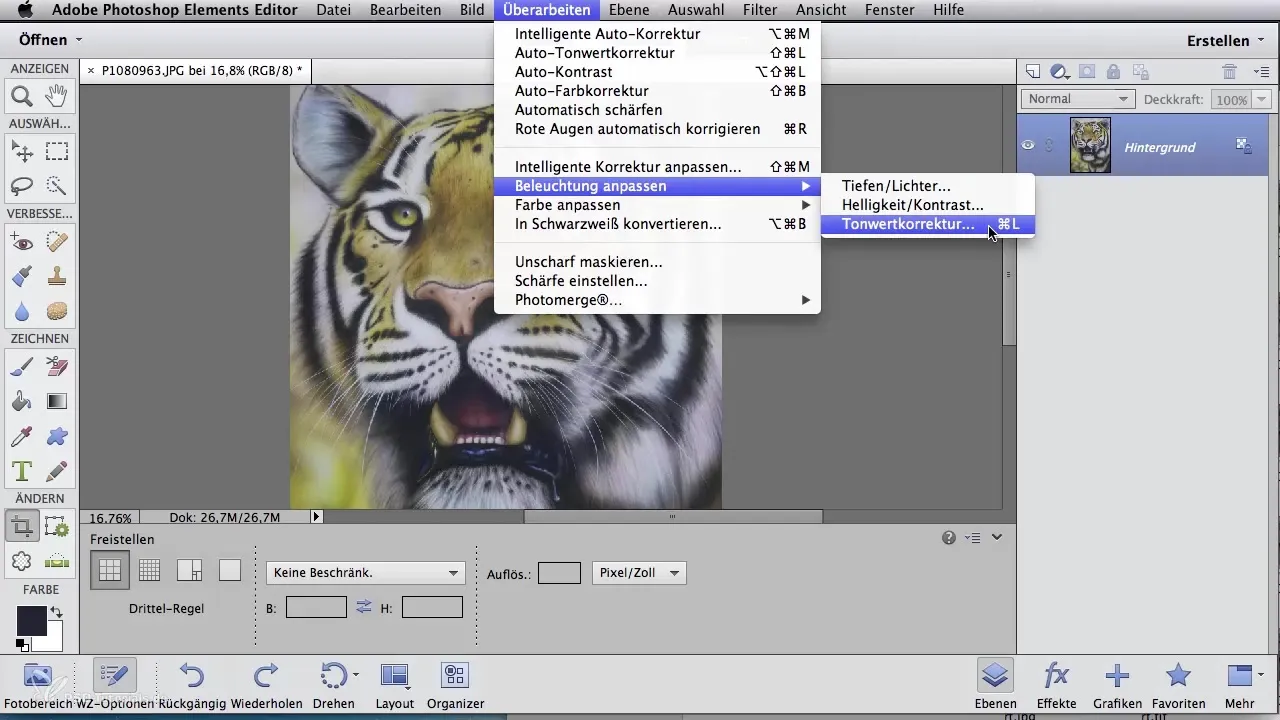Select the Hand tool
1280x720 pixels.
pyautogui.click(x=57, y=97)
